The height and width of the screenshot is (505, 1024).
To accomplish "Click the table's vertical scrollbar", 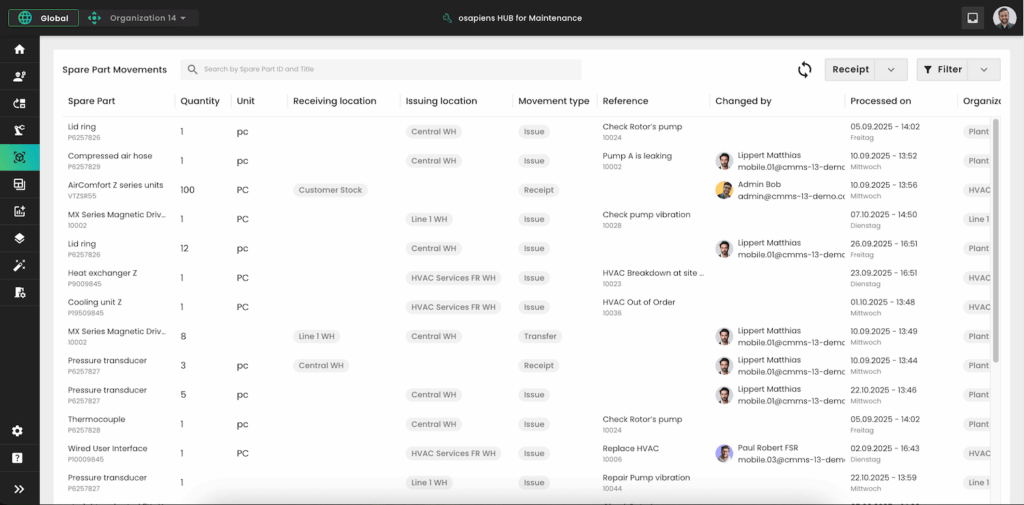I will (995, 240).
